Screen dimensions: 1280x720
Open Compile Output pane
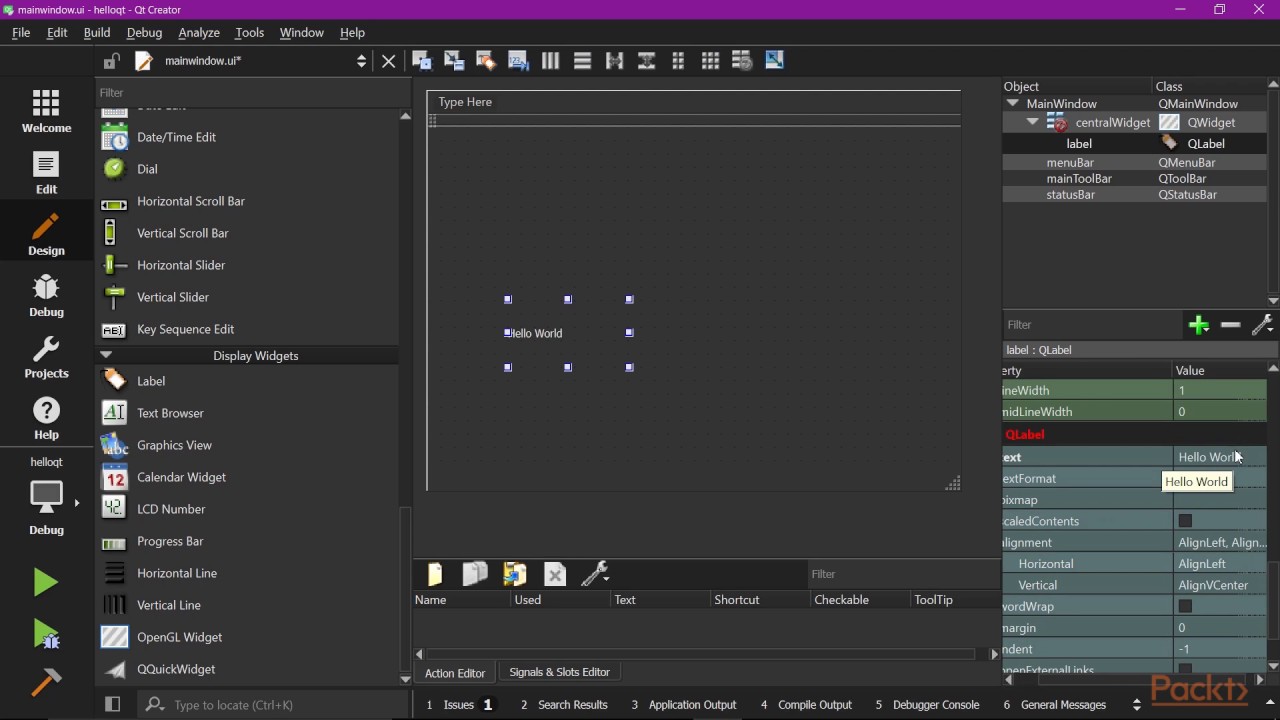(x=806, y=705)
